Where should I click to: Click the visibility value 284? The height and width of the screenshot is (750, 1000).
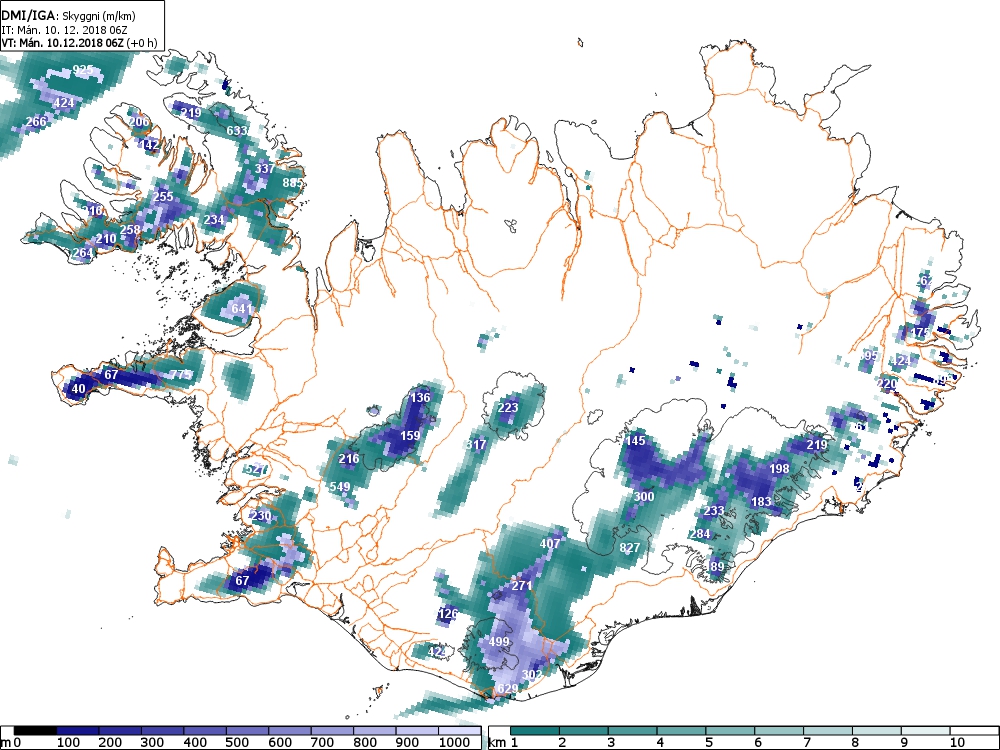pyautogui.click(x=700, y=534)
